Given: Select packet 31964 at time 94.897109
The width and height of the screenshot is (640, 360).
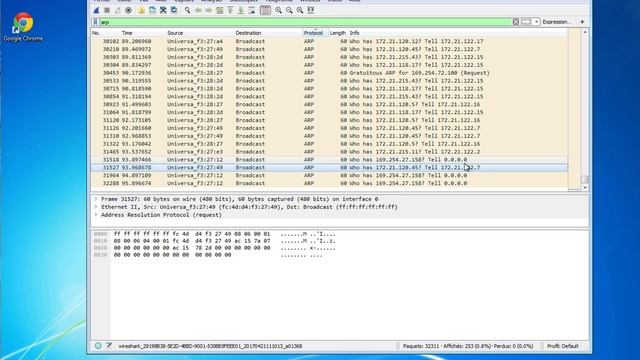Looking at the screenshot, I should point(329,176).
